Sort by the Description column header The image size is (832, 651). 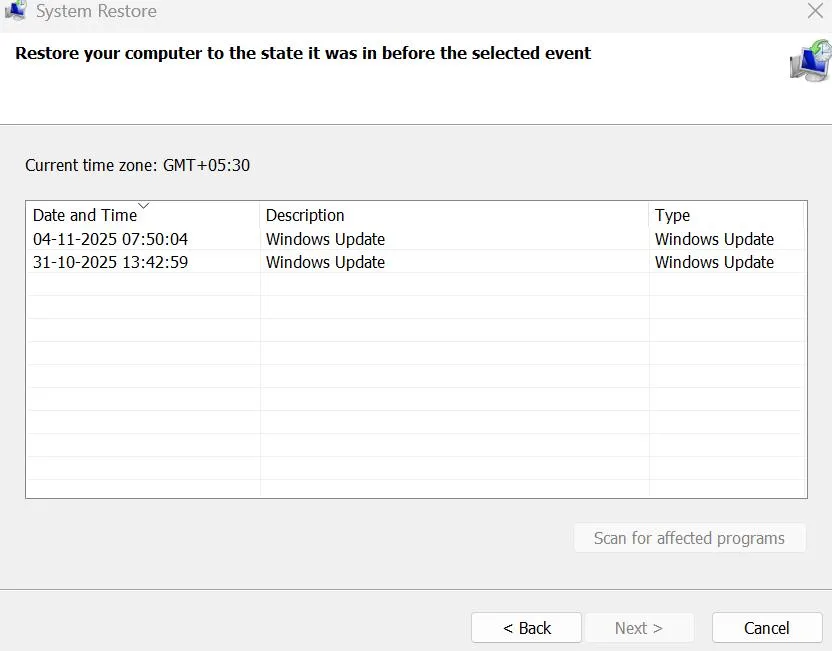pyautogui.click(x=305, y=215)
